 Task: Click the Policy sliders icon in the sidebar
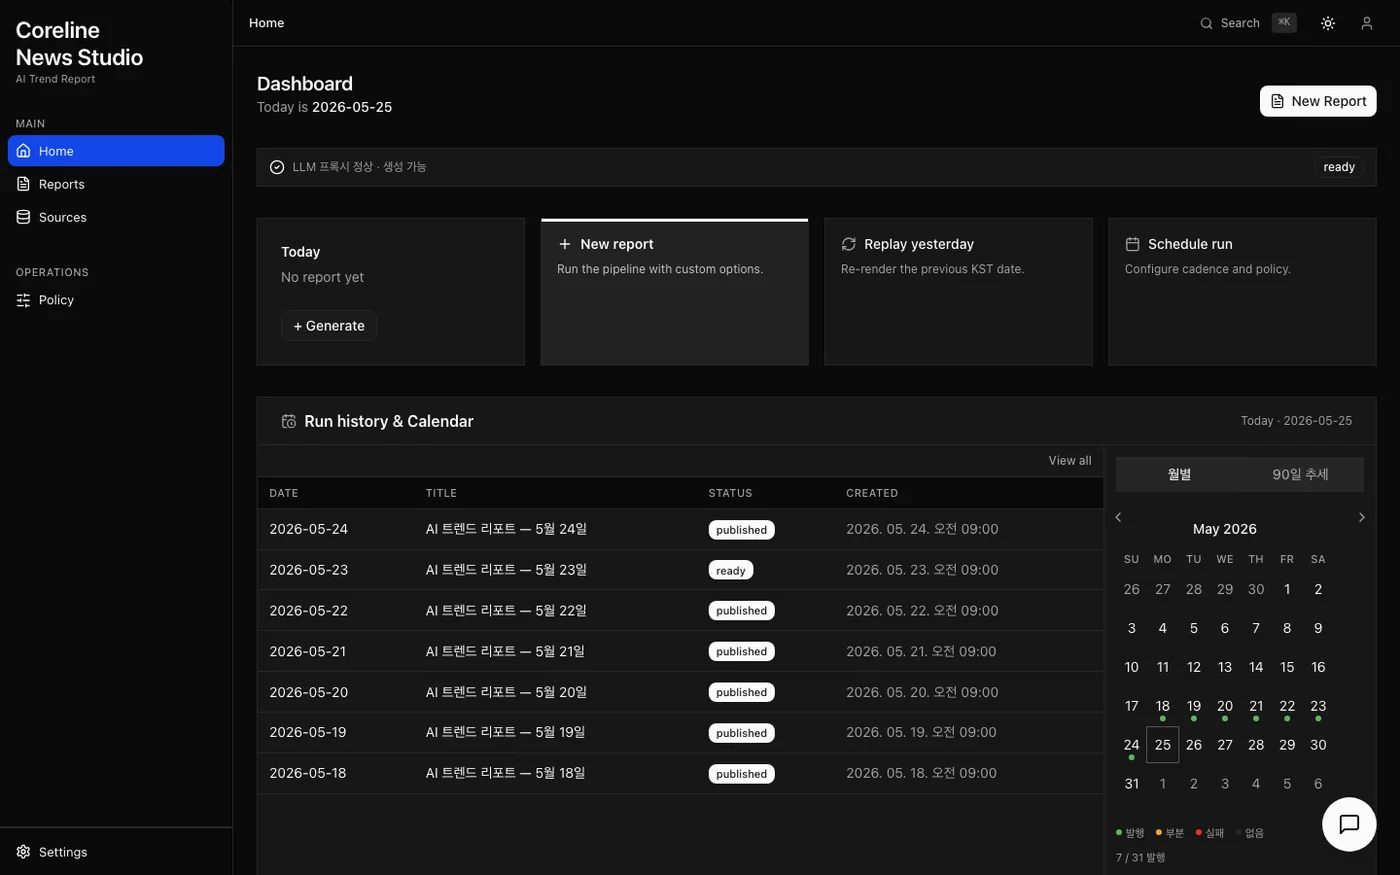point(23,300)
